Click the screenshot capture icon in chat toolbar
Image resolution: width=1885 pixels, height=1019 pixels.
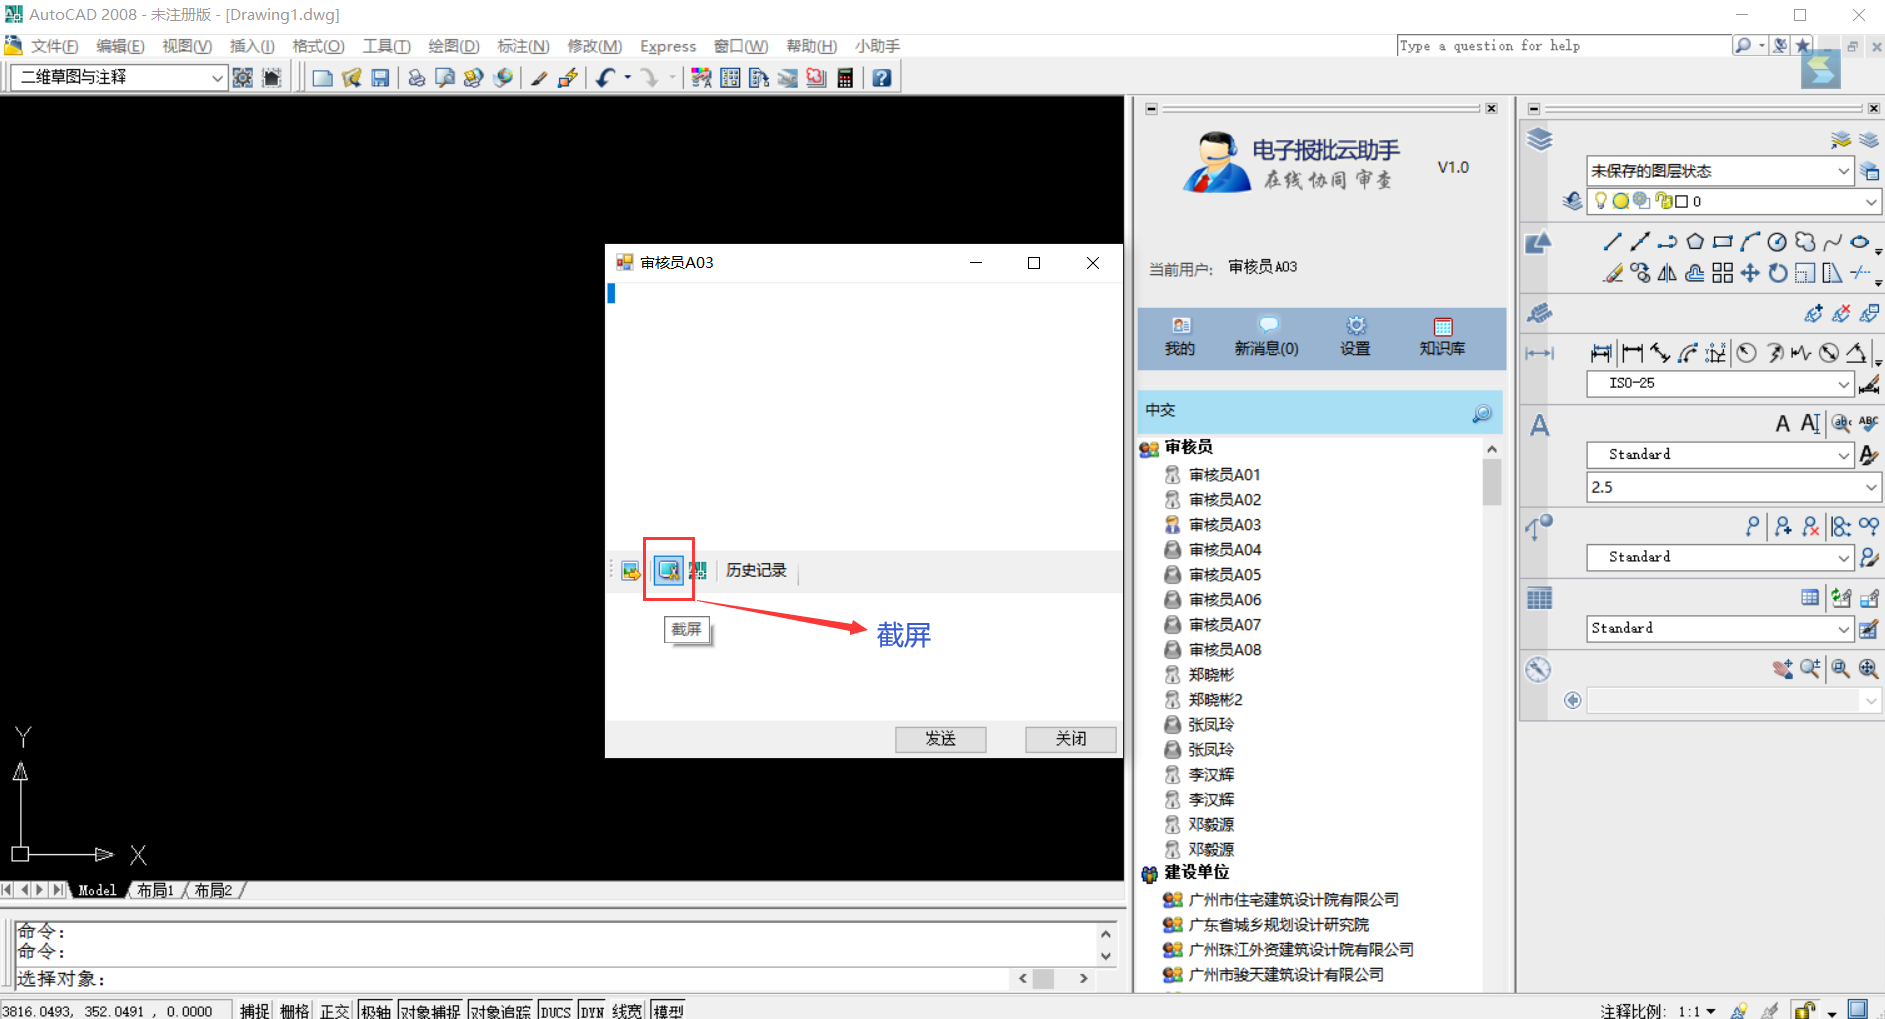click(668, 570)
